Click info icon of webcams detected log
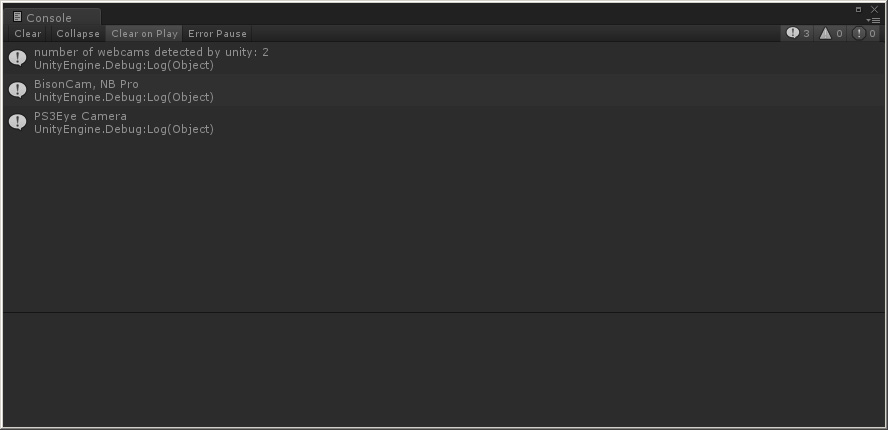Image resolution: width=888 pixels, height=430 pixels. tap(18, 58)
